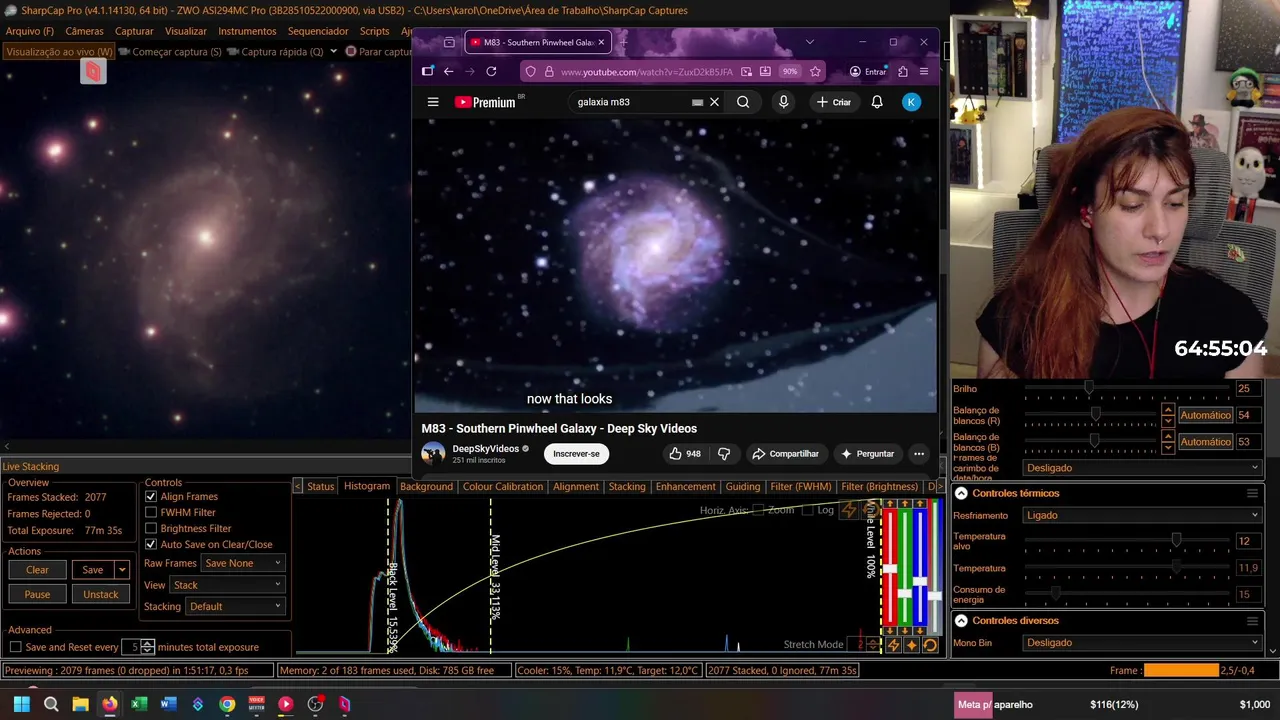Viewport: 1280px width, 720px height.
Task: Click the Compartilhar share button
Action: tap(786, 454)
